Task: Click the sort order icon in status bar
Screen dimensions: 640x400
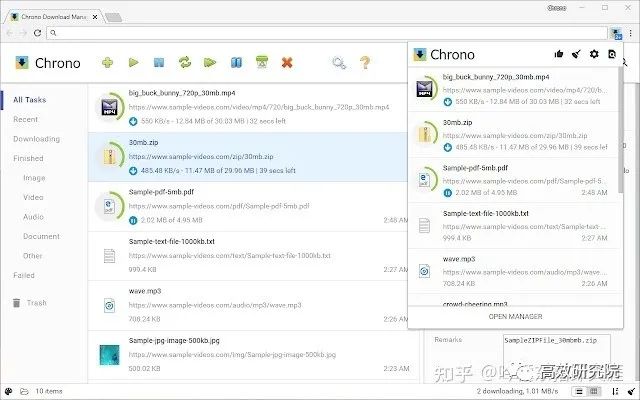Action: click(616, 391)
